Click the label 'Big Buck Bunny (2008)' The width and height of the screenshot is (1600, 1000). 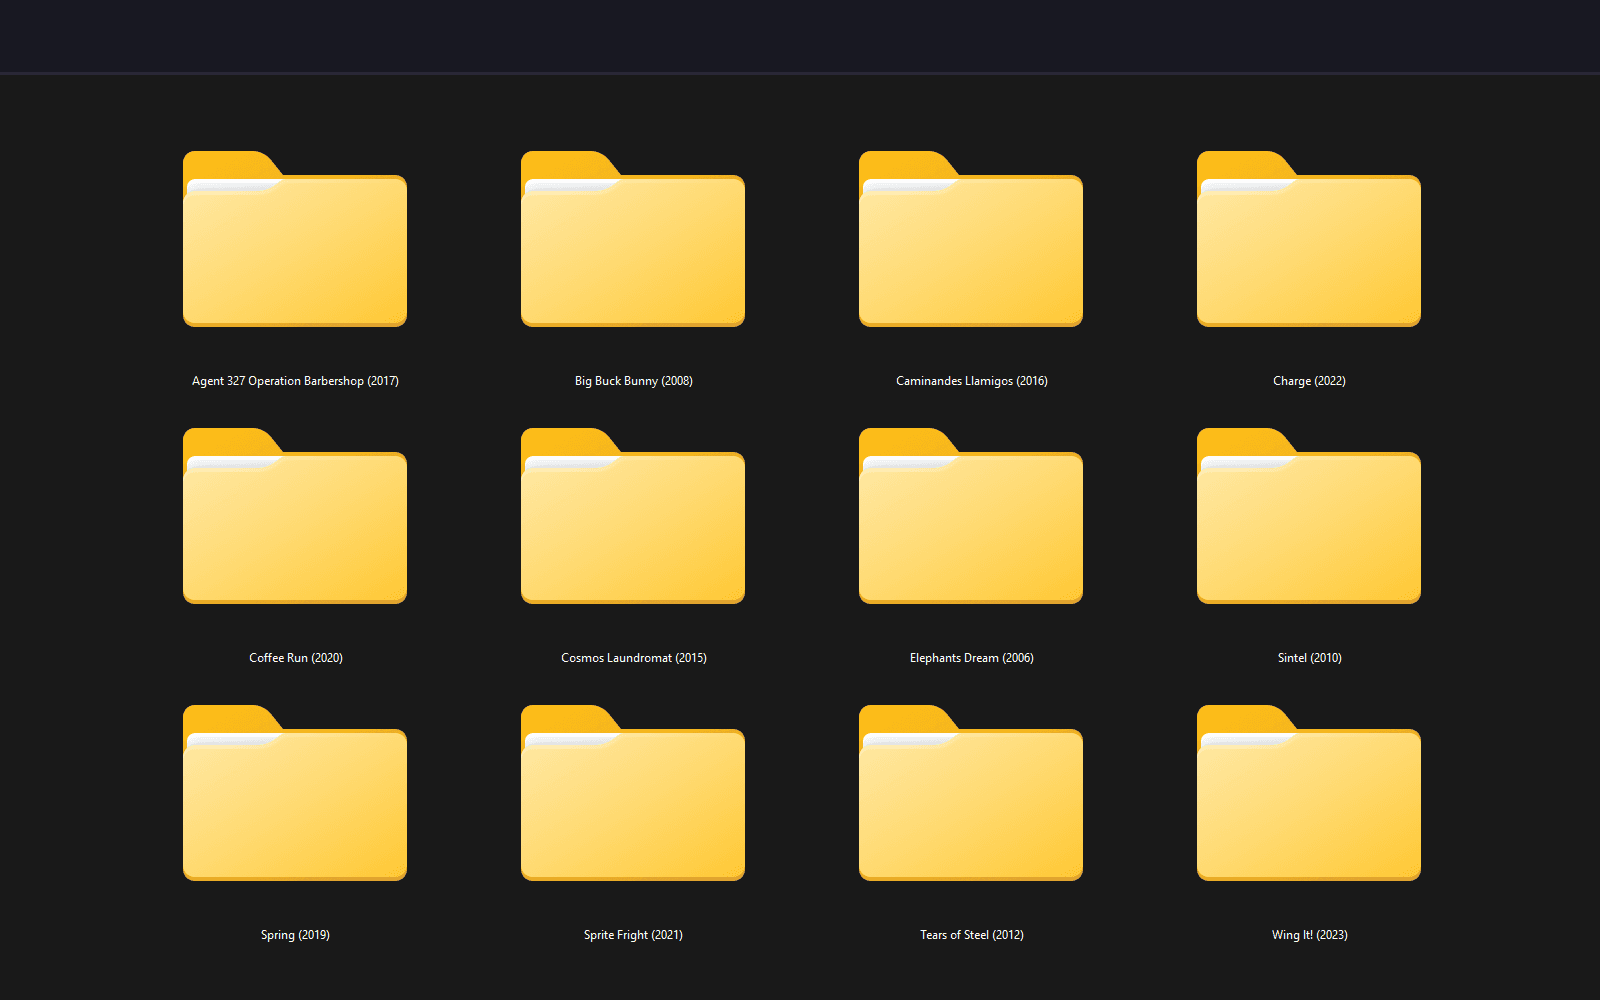tap(633, 381)
